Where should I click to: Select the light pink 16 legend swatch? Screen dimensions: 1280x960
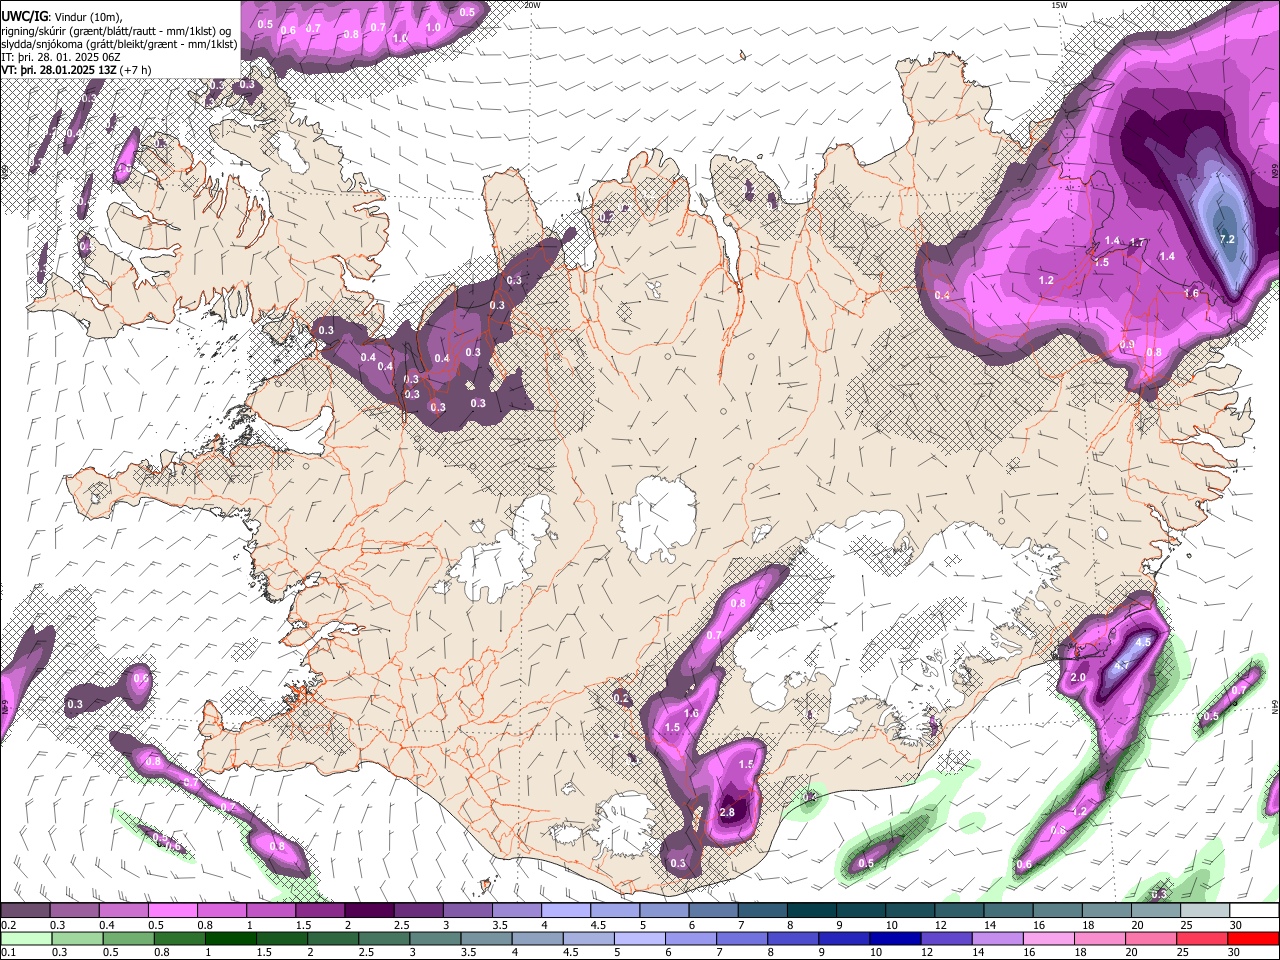(1047, 938)
